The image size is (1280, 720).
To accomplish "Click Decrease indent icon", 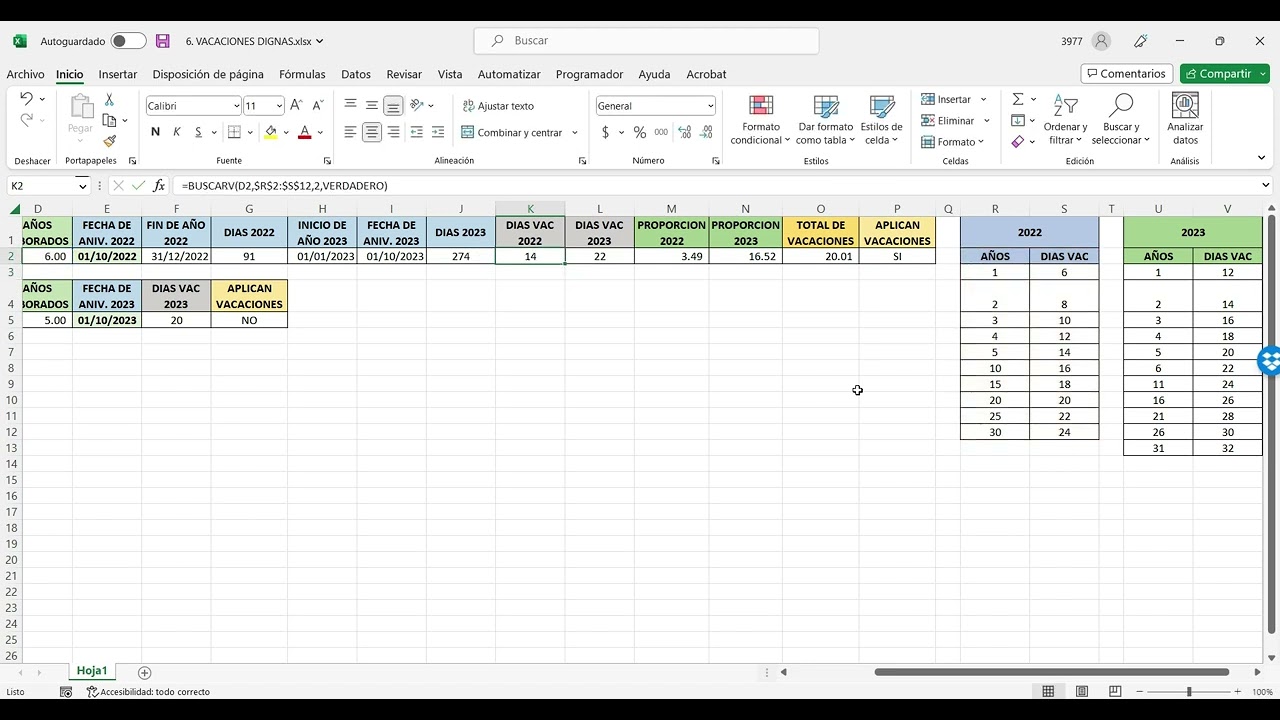I will tap(417, 132).
